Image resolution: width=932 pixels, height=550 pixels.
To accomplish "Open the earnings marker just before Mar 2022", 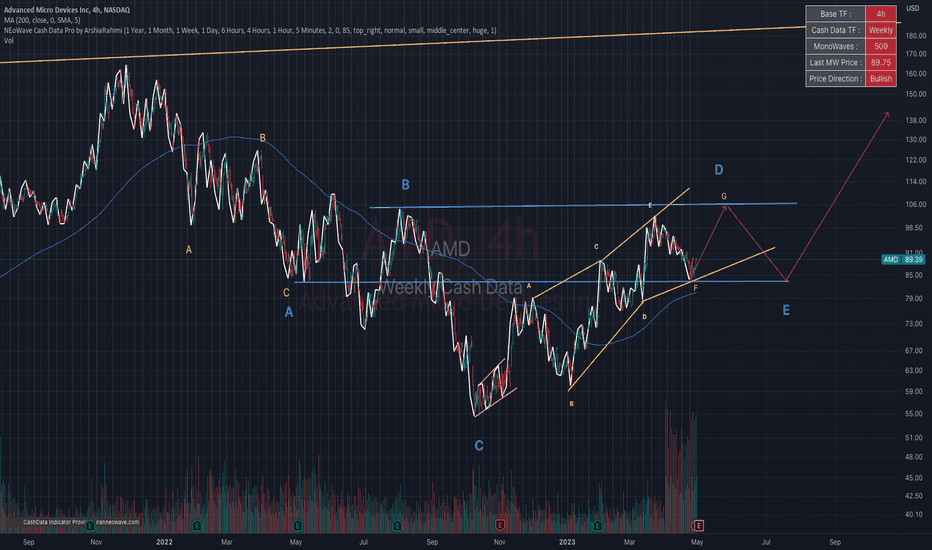I will [x=197, y=526].
